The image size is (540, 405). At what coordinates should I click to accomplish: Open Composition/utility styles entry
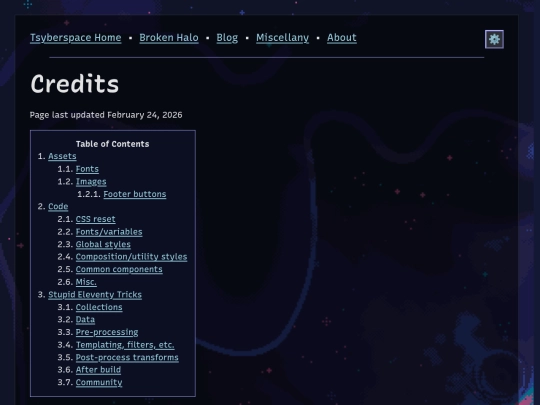point(131,257)
